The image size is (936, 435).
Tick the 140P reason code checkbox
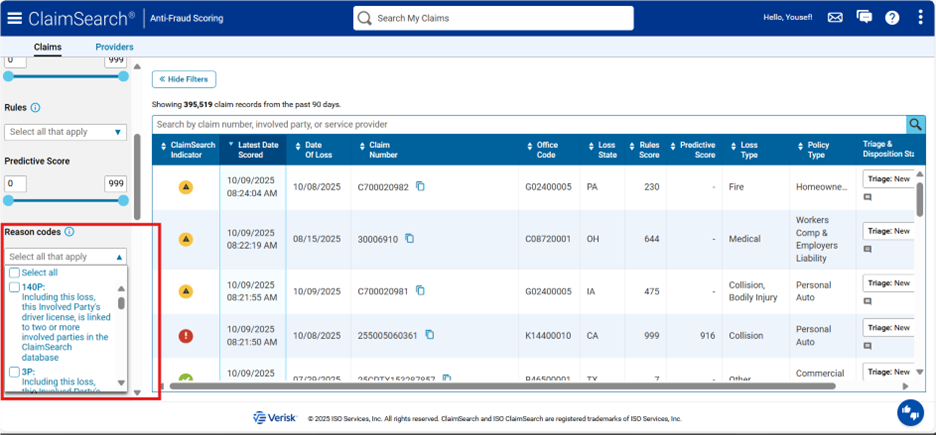(x=14, y=287)
